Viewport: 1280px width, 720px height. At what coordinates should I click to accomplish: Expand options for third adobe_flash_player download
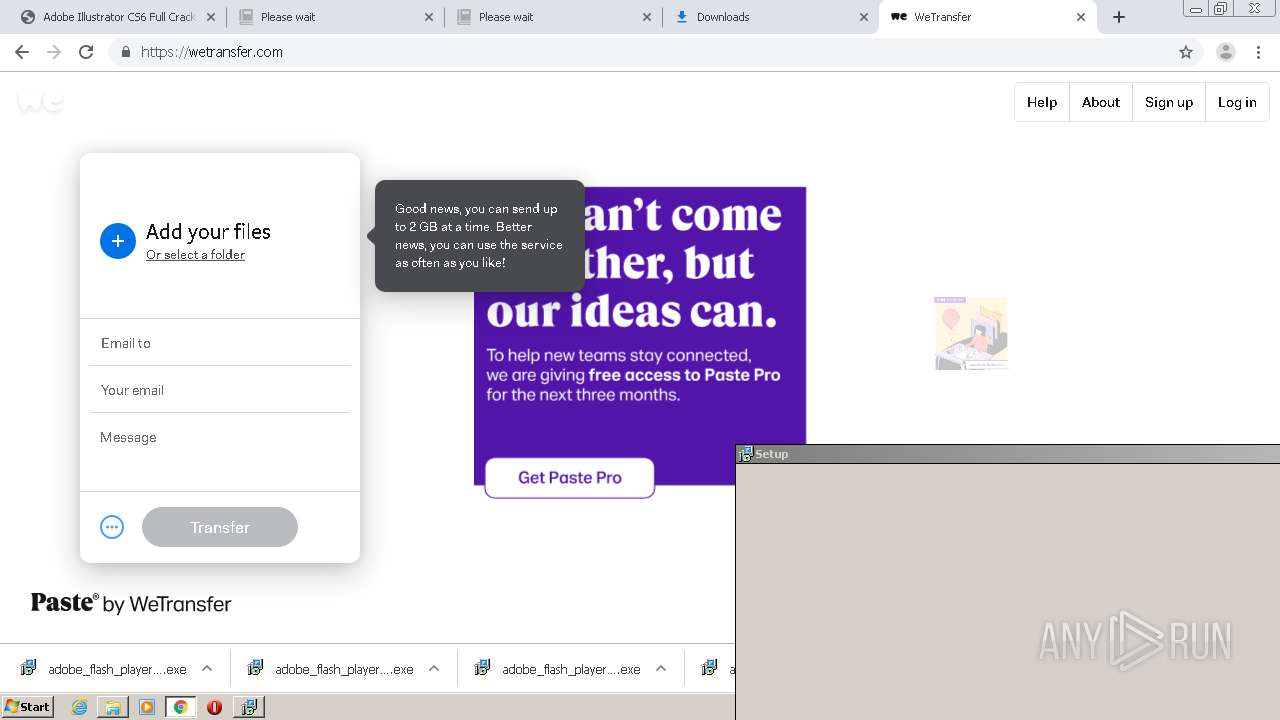click(661, 669)
